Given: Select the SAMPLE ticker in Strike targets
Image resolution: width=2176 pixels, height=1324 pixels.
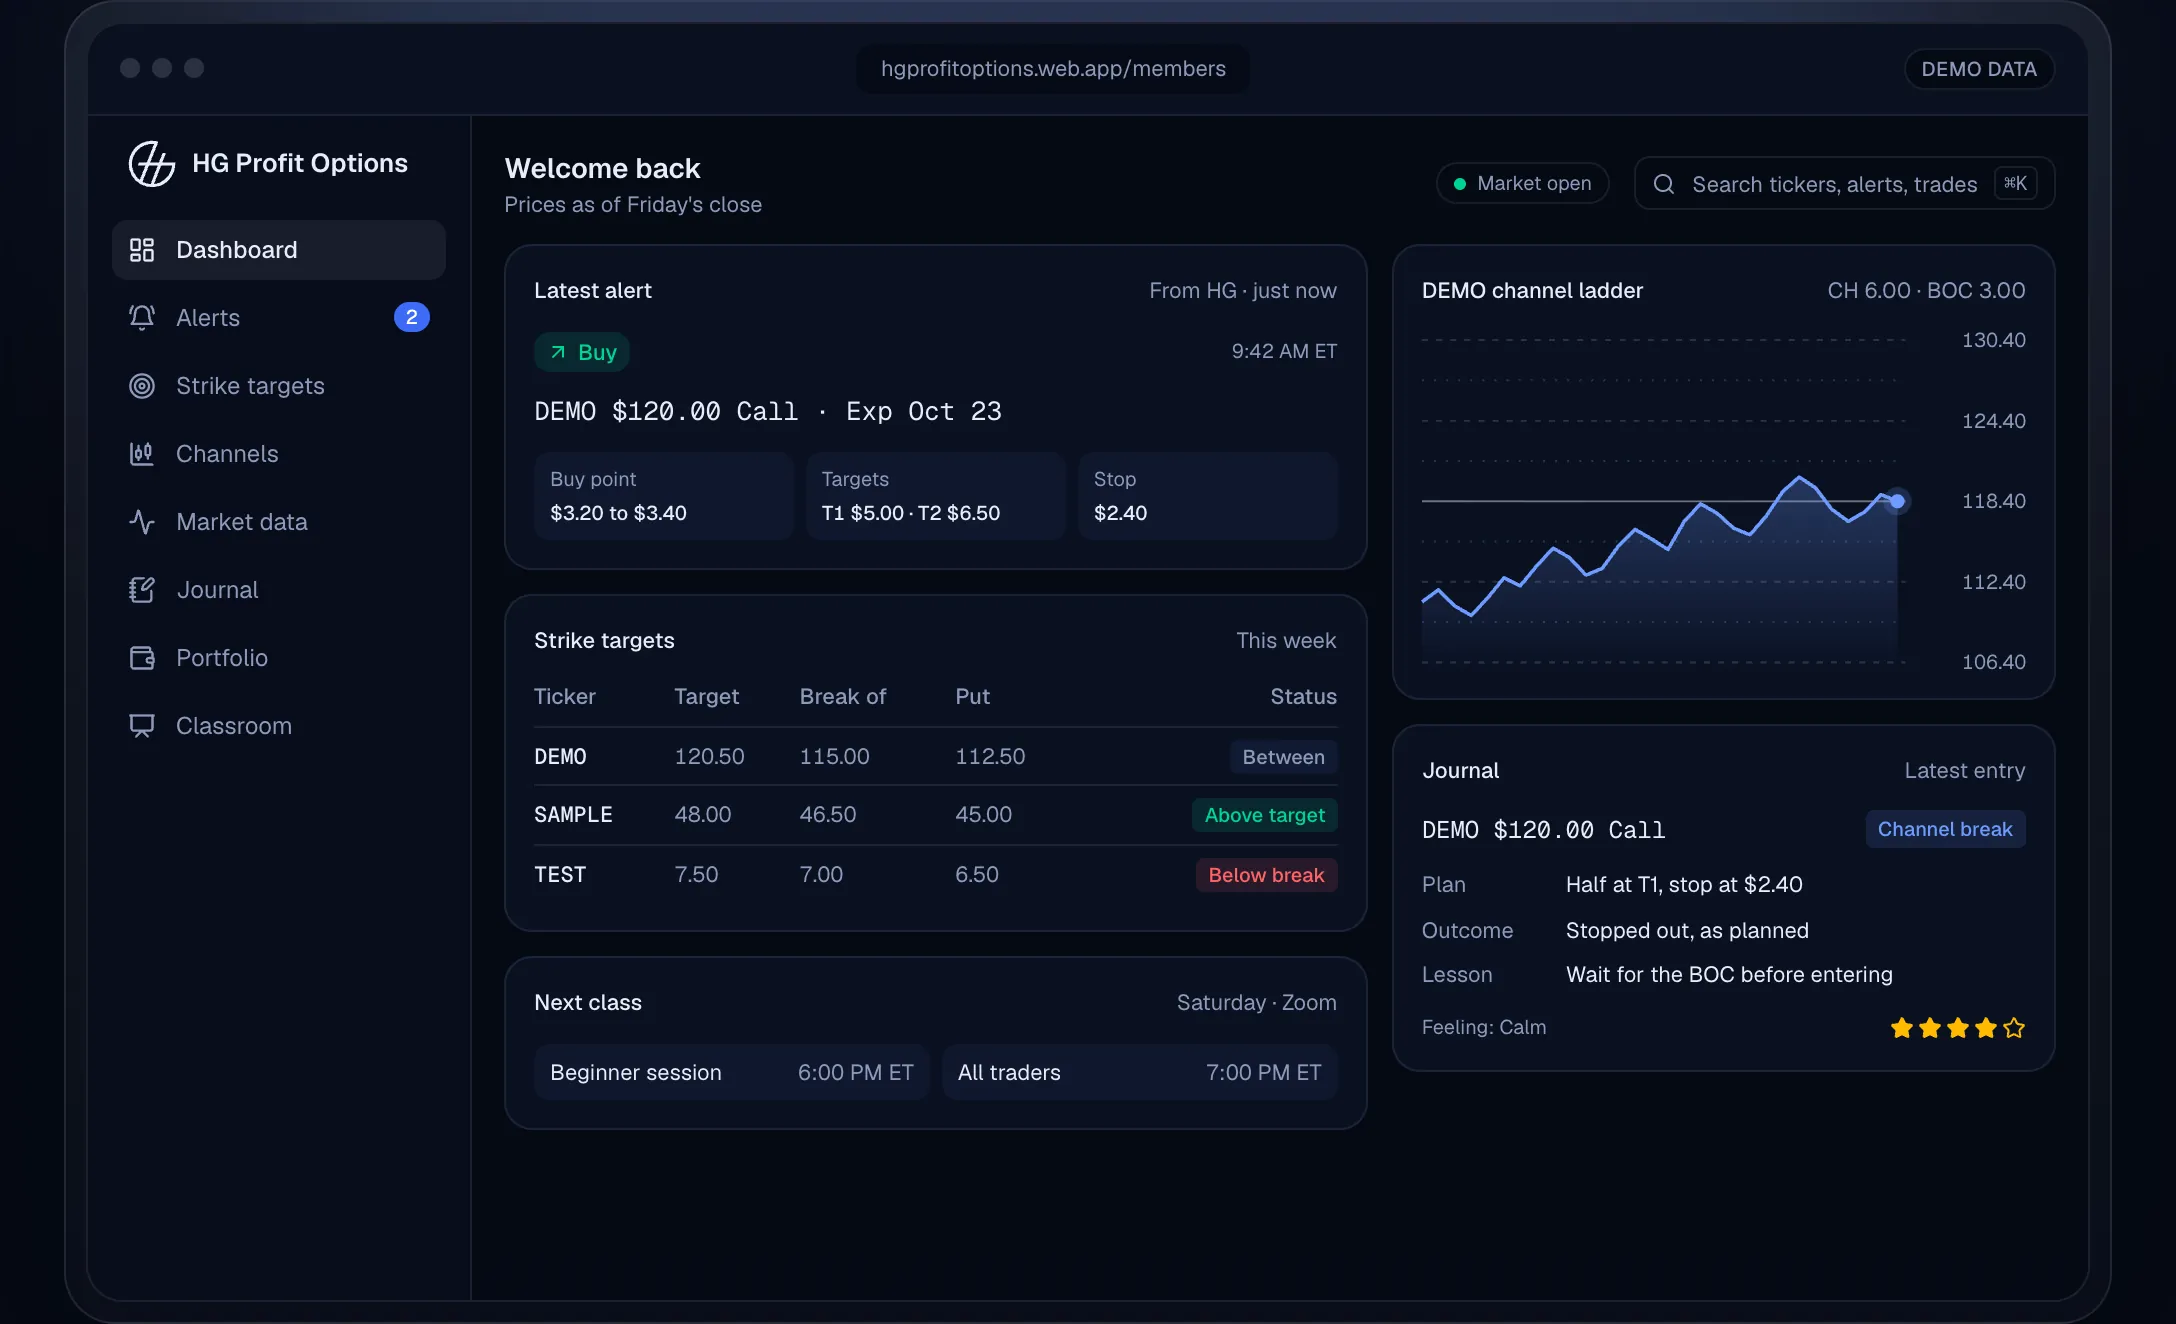Looking at the screenshot, I should pyautogui.click(x=573, y=815).
